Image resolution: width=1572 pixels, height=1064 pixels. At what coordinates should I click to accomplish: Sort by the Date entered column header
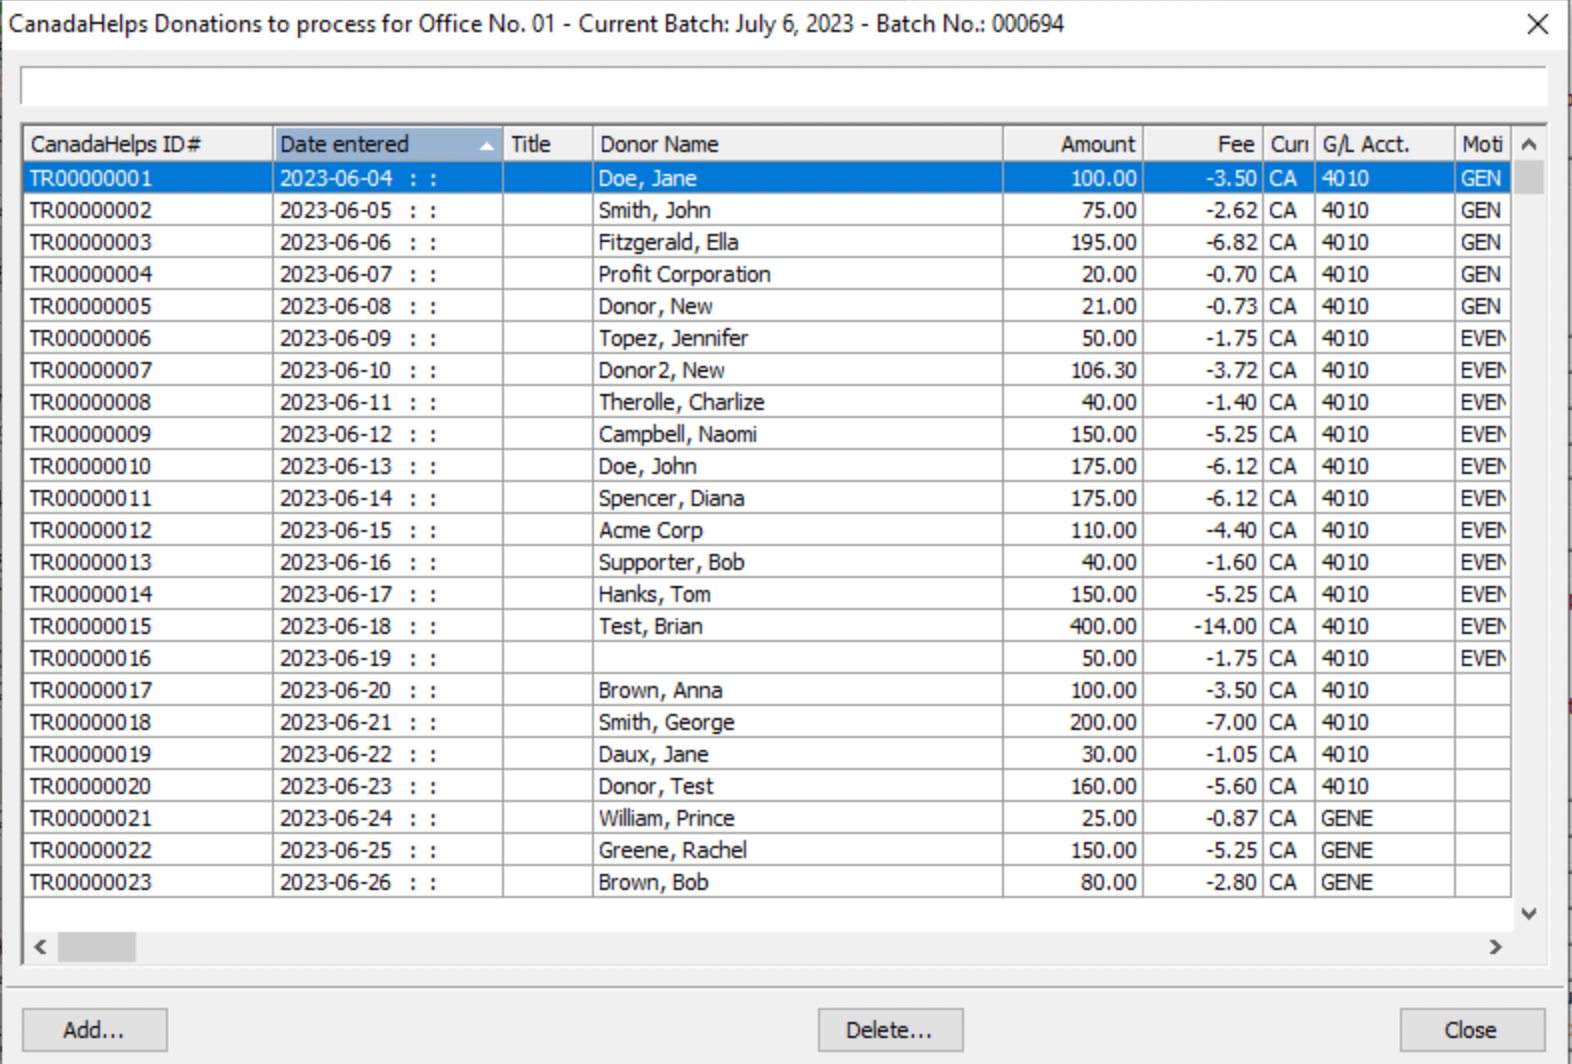pos(388,144)
